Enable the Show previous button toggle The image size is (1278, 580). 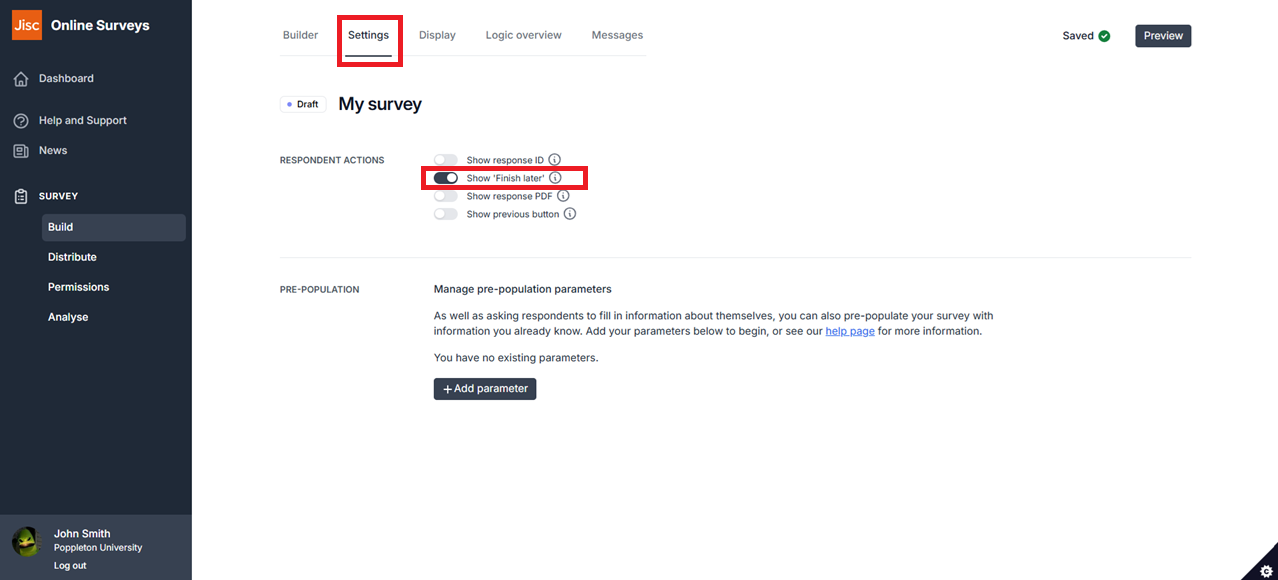[x=446, y=214]
